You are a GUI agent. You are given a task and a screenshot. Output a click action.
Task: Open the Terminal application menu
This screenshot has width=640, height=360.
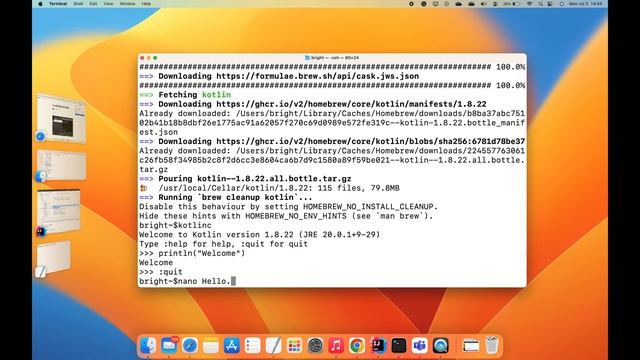click(x=58, y=4)
